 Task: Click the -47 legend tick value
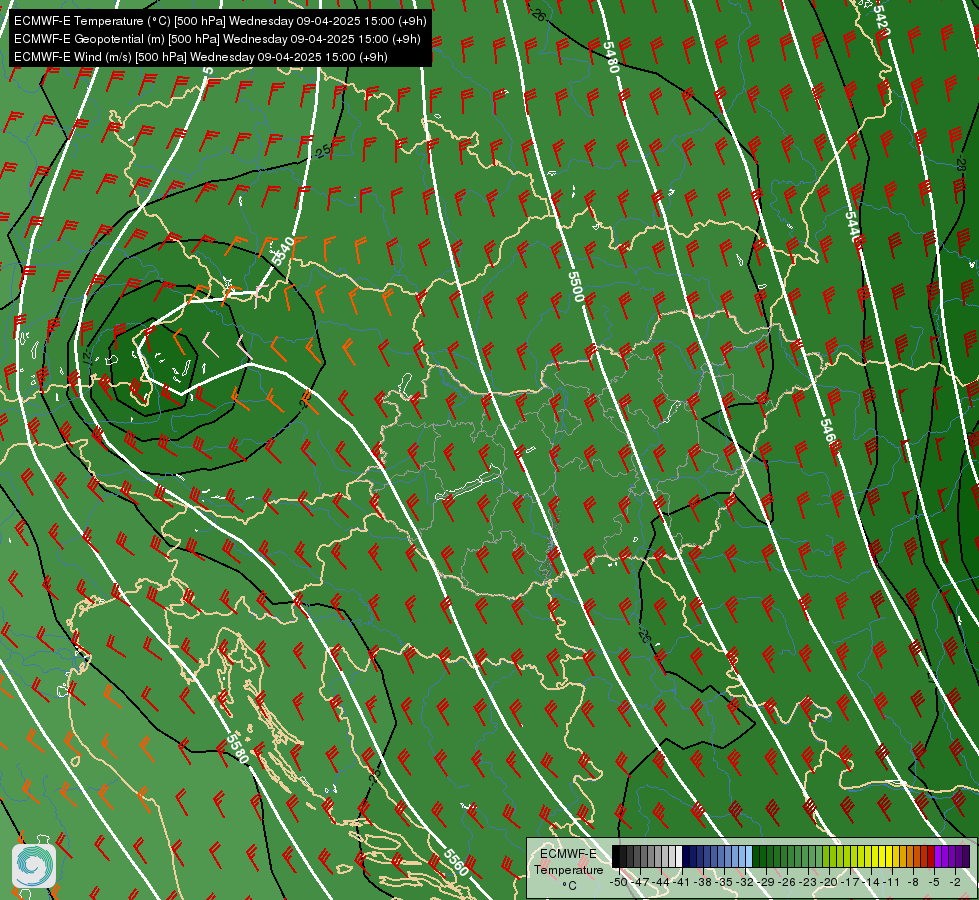(x=640, y=882)
